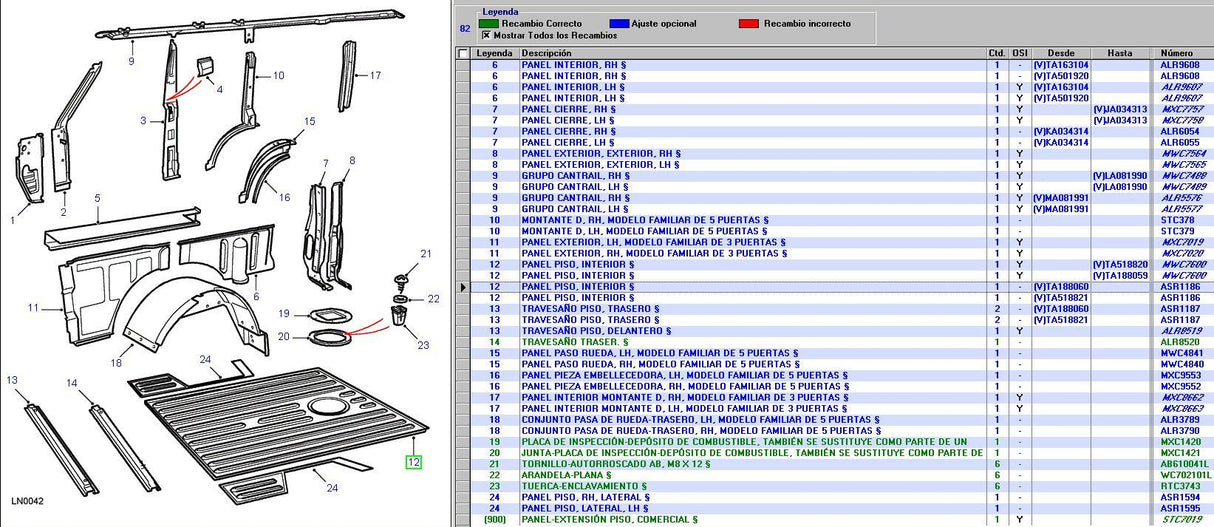Screen dimensions: 1214x527
Task: Click the screw callout number 21
Action: click(424, 253)
